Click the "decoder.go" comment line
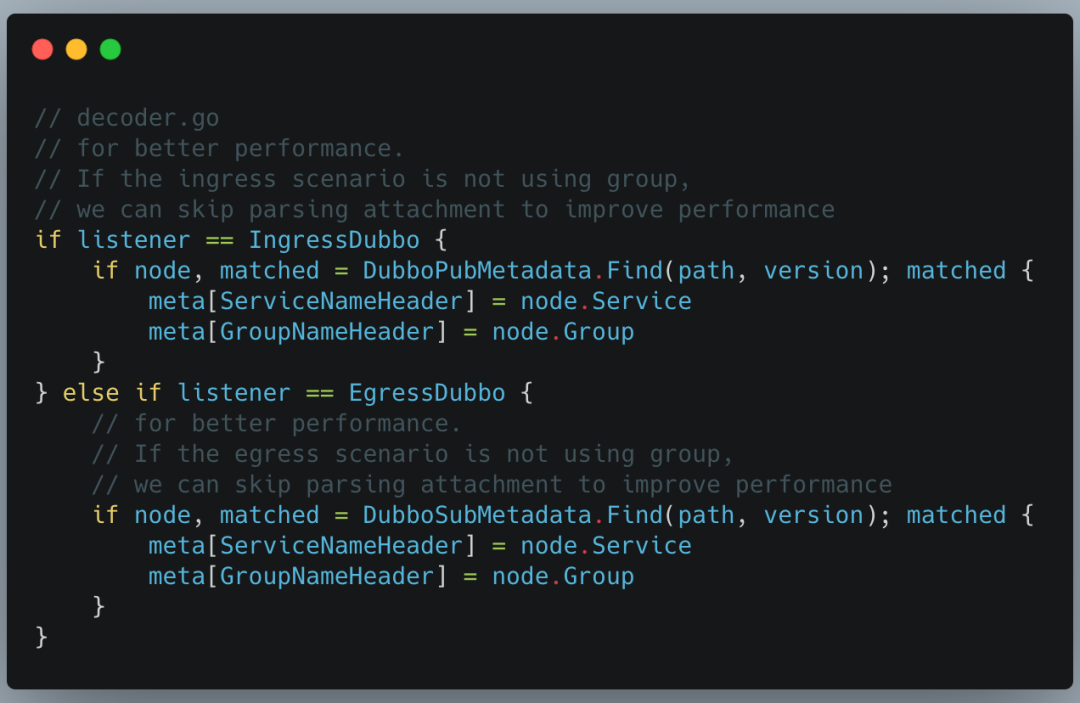Viewport: 1080px width, 703px height. [x=127, y=118]
